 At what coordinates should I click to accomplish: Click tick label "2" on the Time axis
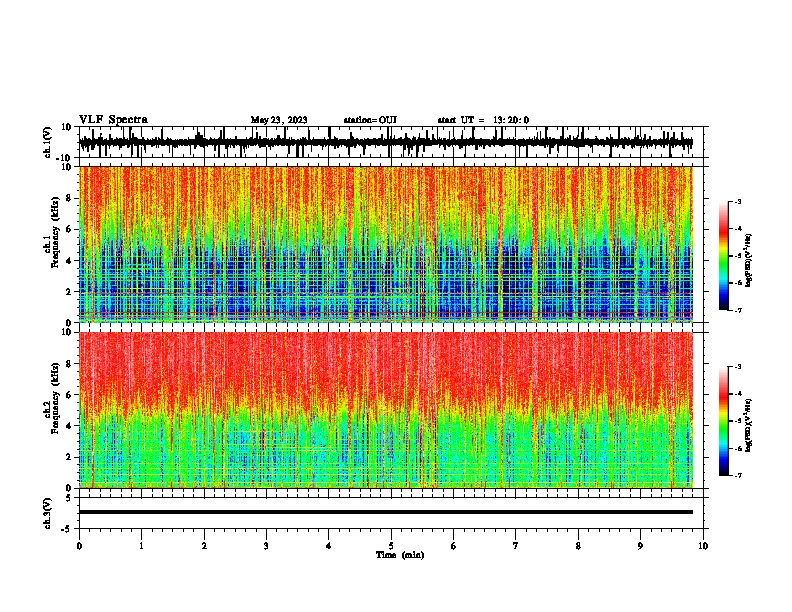204,546
